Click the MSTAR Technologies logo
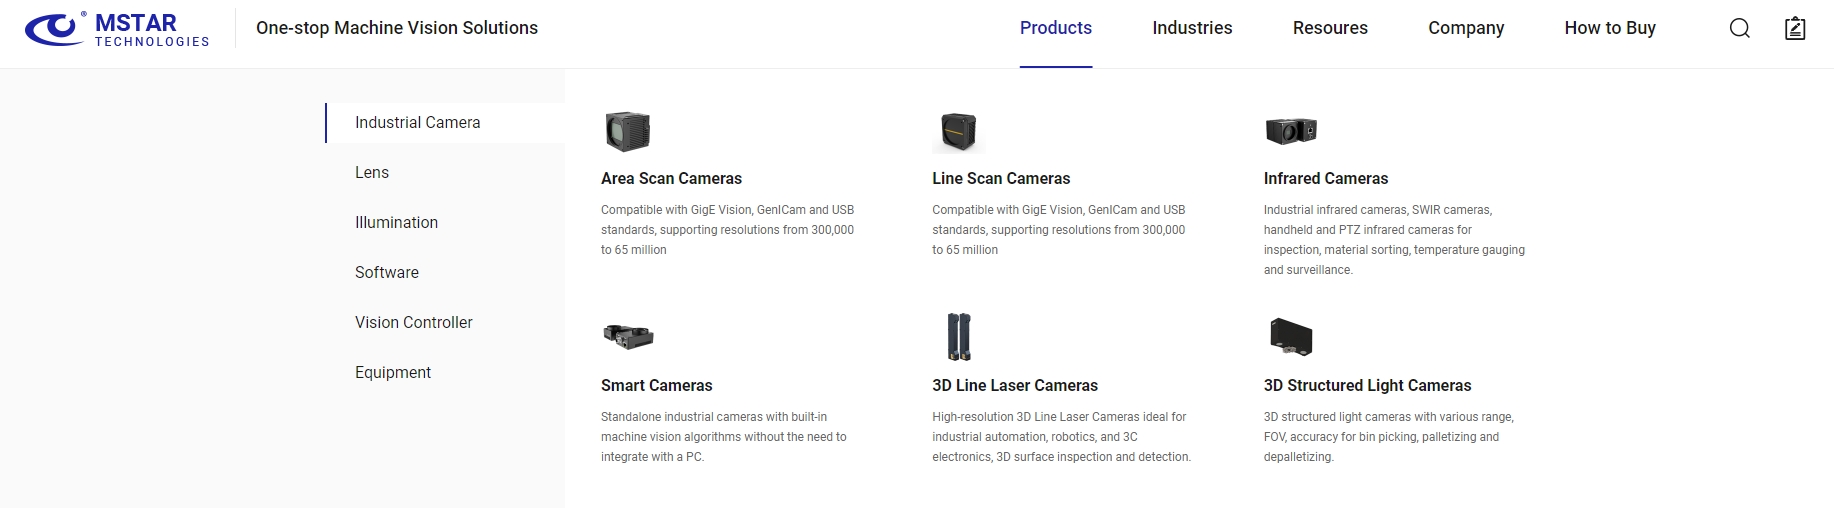This screenshot has height=508, width=1834. click(x=117, y=29)
